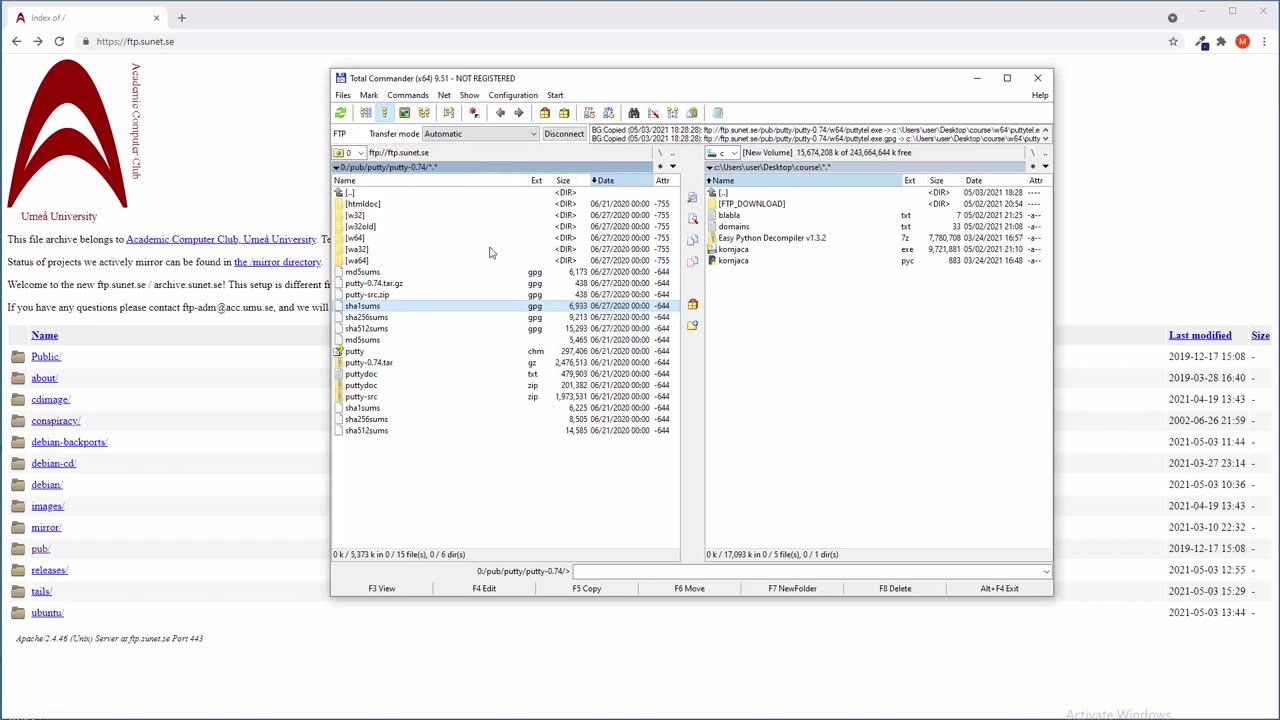Open the right panel drive c dropdown
This screenshot has height=720, width=1280.
tap(723, 153)
